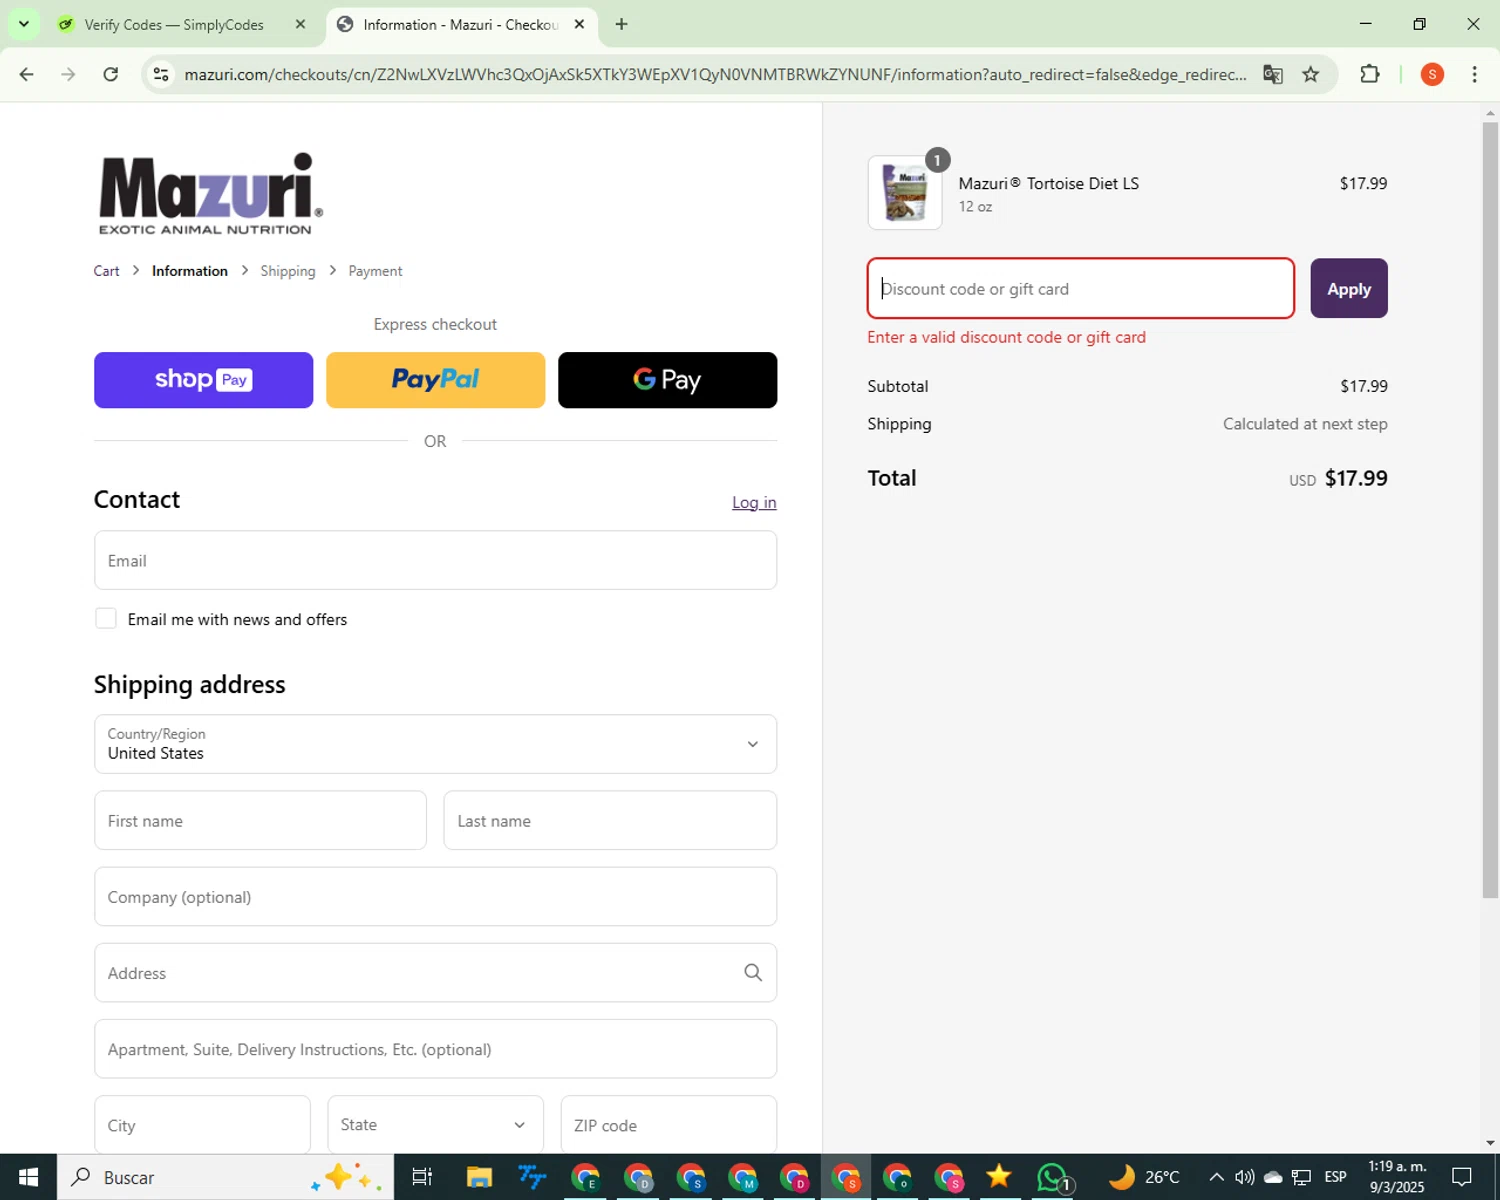Screen dimensions: 1500x1200
Task: Click the Buscar taskbar search box
Action: (x=225, y=1177)
